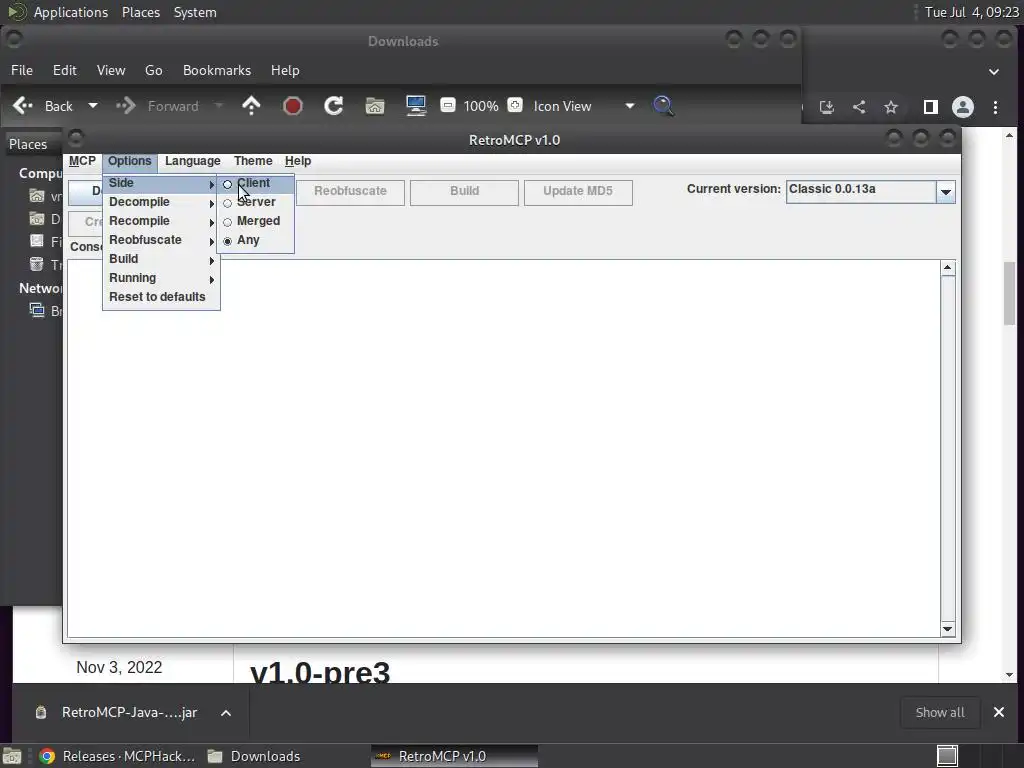Open the System panel menu
This screenshot has width=1024, height=768.
click(195, 12)
